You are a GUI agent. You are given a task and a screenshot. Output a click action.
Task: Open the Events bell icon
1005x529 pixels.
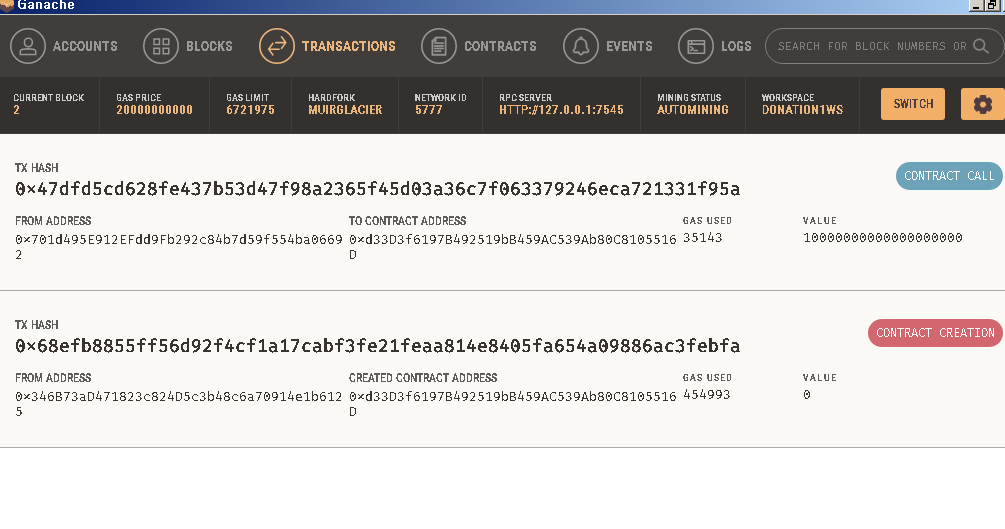(581, 46)
